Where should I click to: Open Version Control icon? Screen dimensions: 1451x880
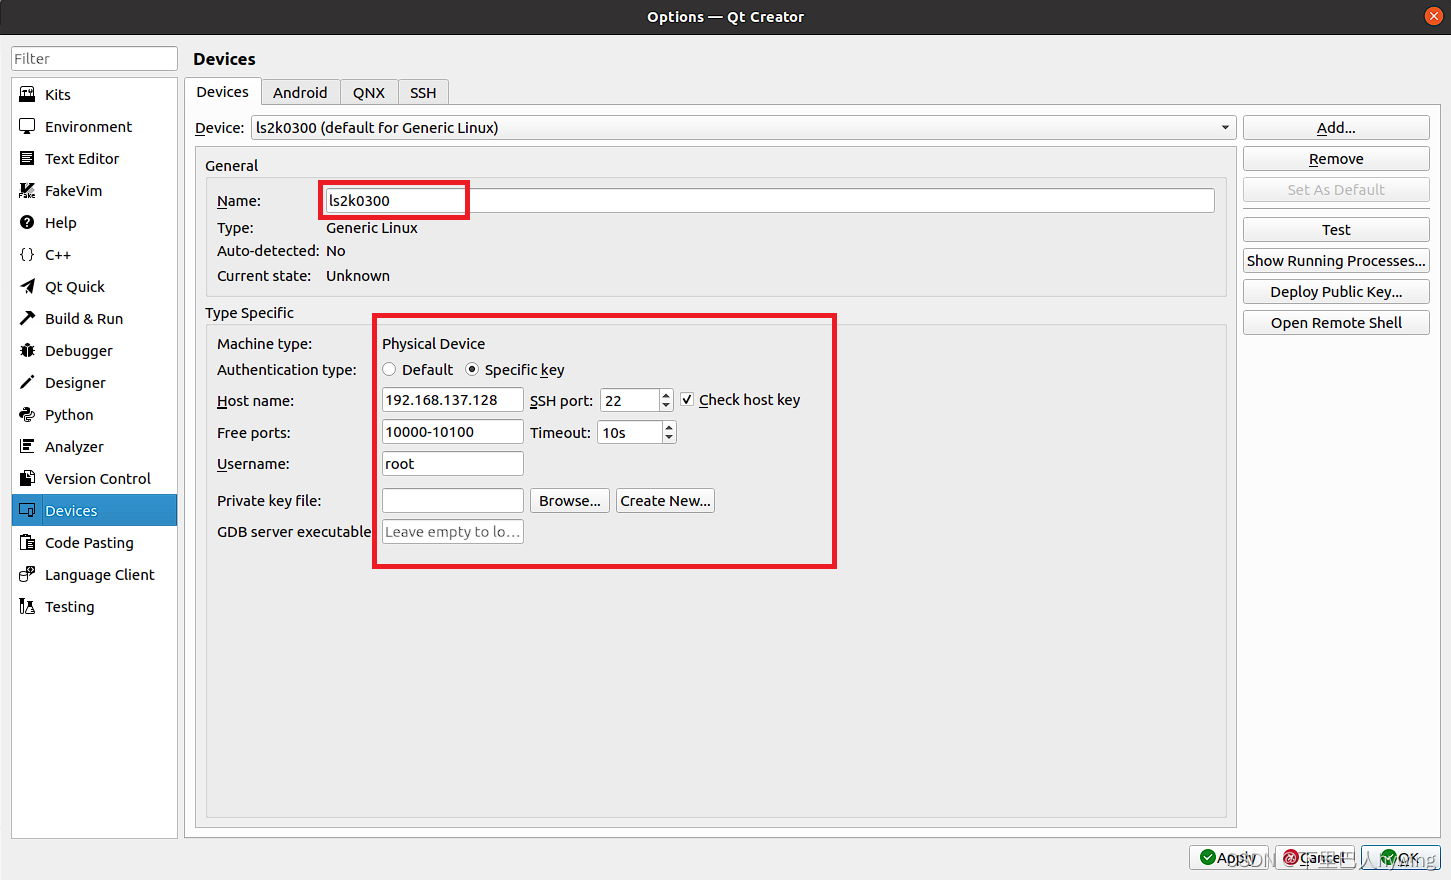[x=27, y=478]
